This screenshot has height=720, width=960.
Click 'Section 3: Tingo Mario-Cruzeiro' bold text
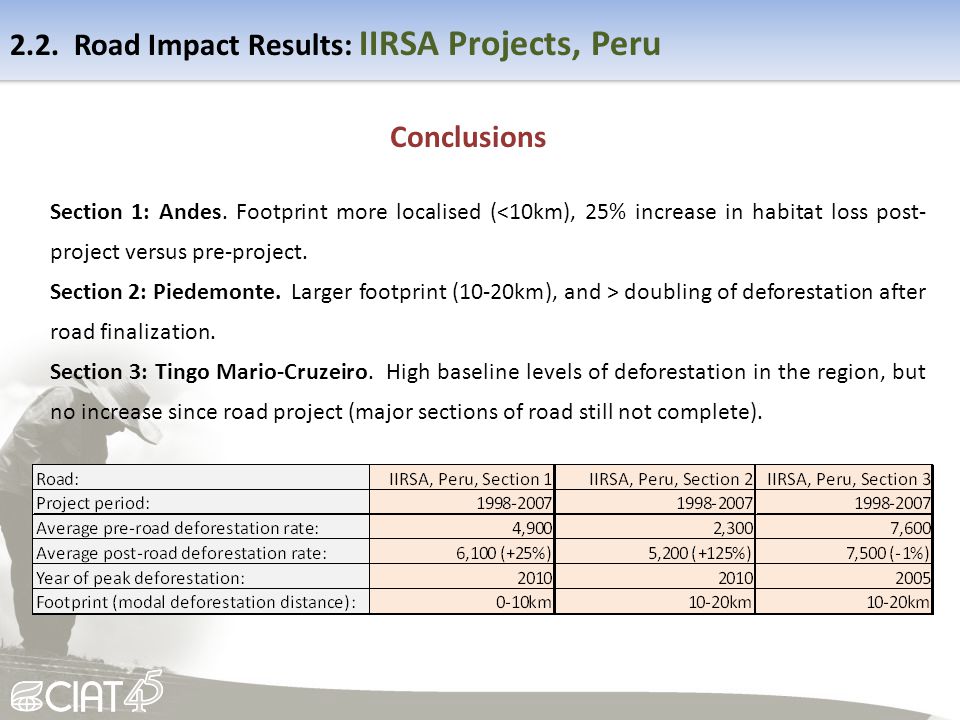tap(209, 372)
